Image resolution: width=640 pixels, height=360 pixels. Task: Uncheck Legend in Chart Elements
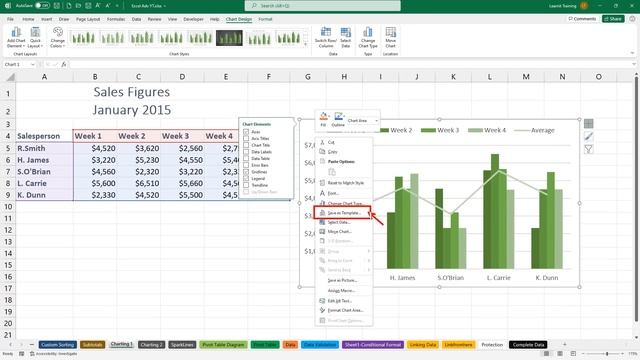(x=246, y=178)
